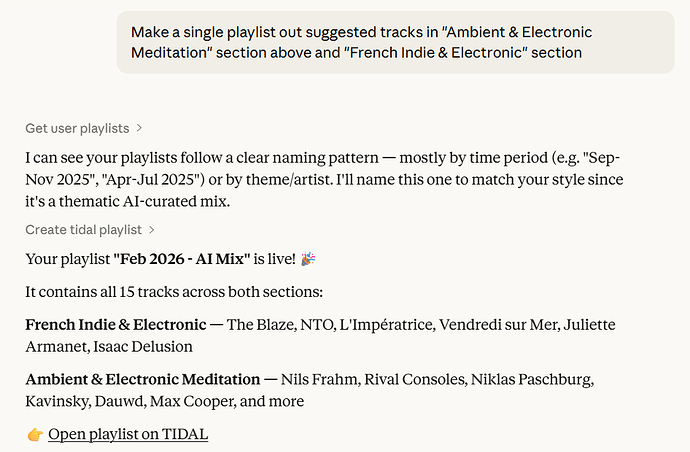The image size is (690, 452).
Task: Click the chevron beside "Get user playlists"
Action: coord(139,128)
